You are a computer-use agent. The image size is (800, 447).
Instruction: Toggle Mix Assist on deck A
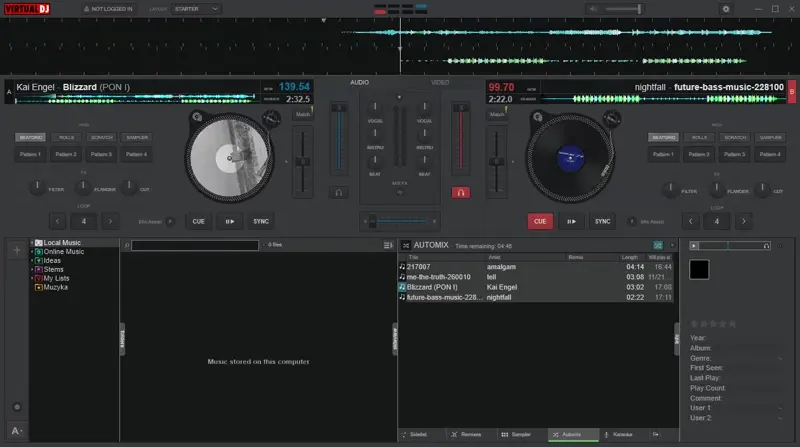pyautogui.click(x=170, y=221)
